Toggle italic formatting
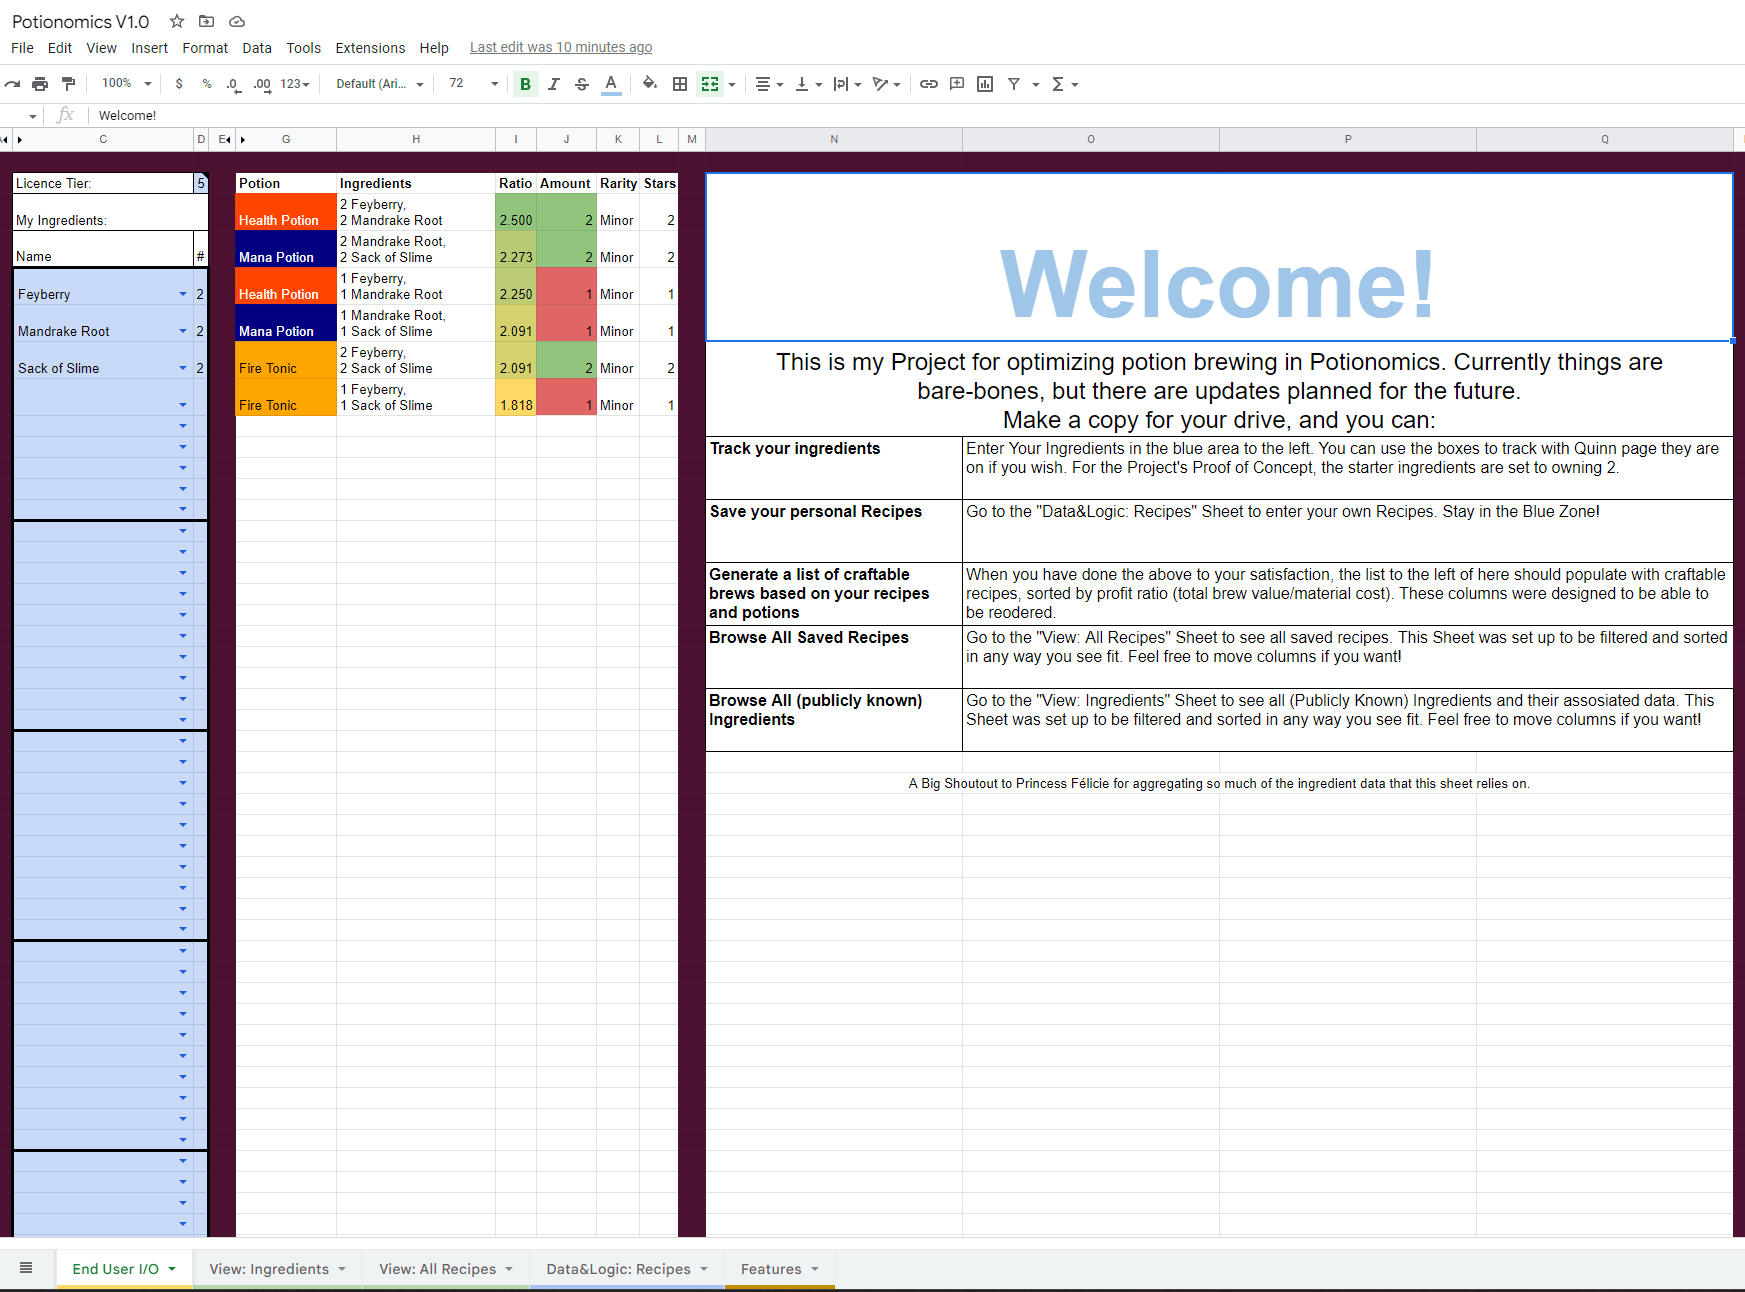Image resolution: width=1745 pixels, height=1292 pixels. pos(553,84)
